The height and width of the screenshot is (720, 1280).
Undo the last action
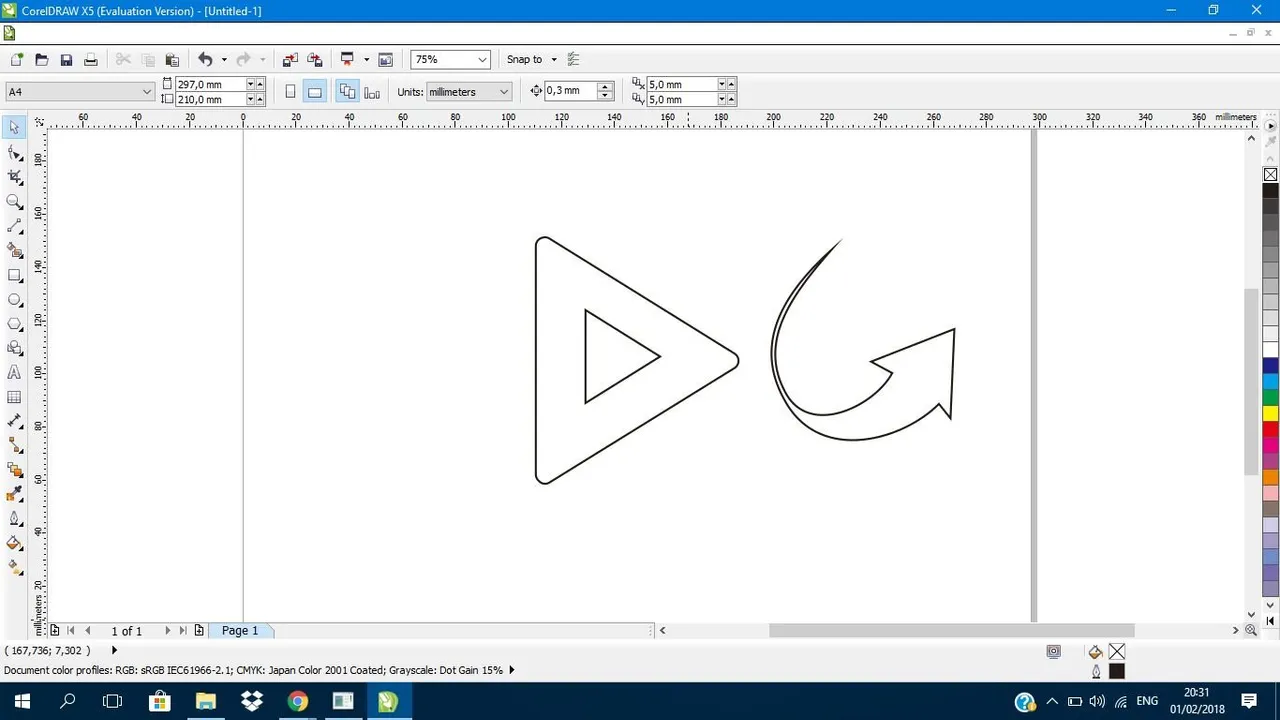pos(205,60)
